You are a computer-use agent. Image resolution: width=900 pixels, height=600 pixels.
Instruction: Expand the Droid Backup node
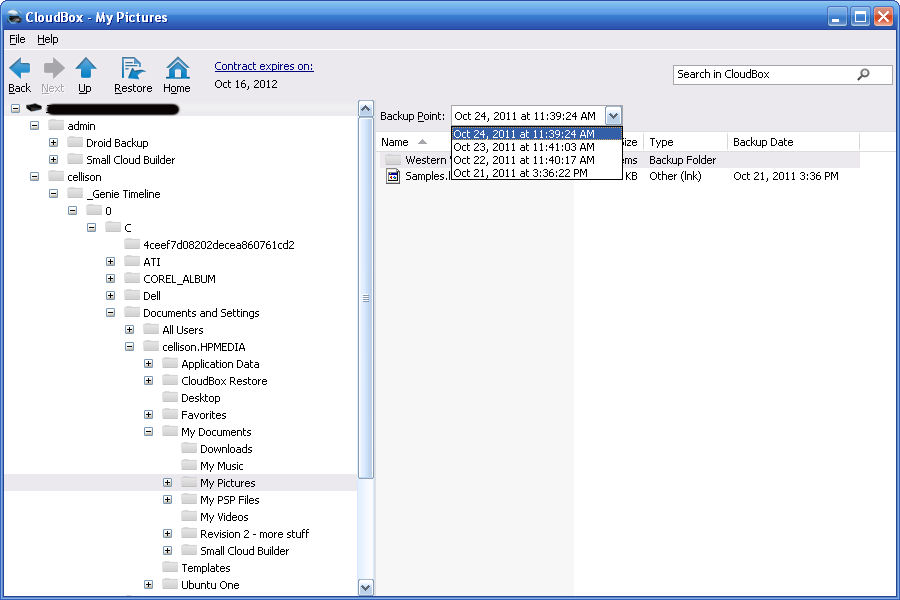click(53, 142)
